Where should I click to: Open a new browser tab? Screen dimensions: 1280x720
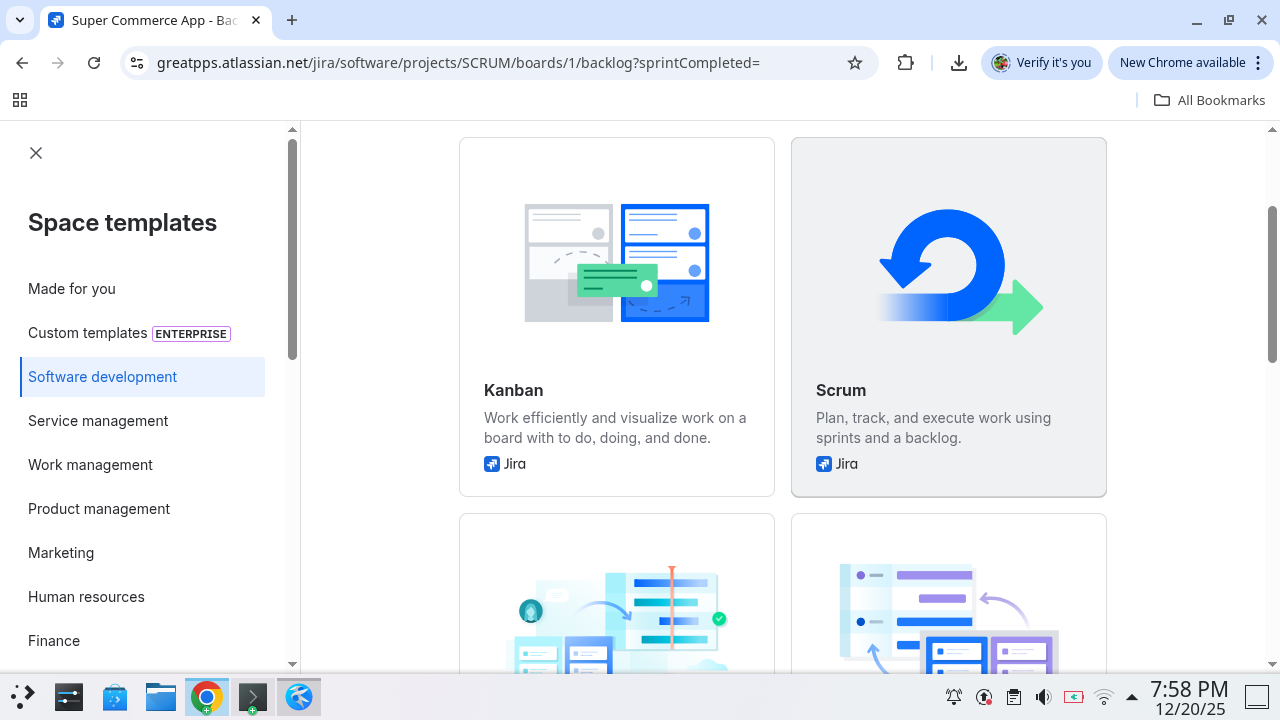tap(292, 20)
